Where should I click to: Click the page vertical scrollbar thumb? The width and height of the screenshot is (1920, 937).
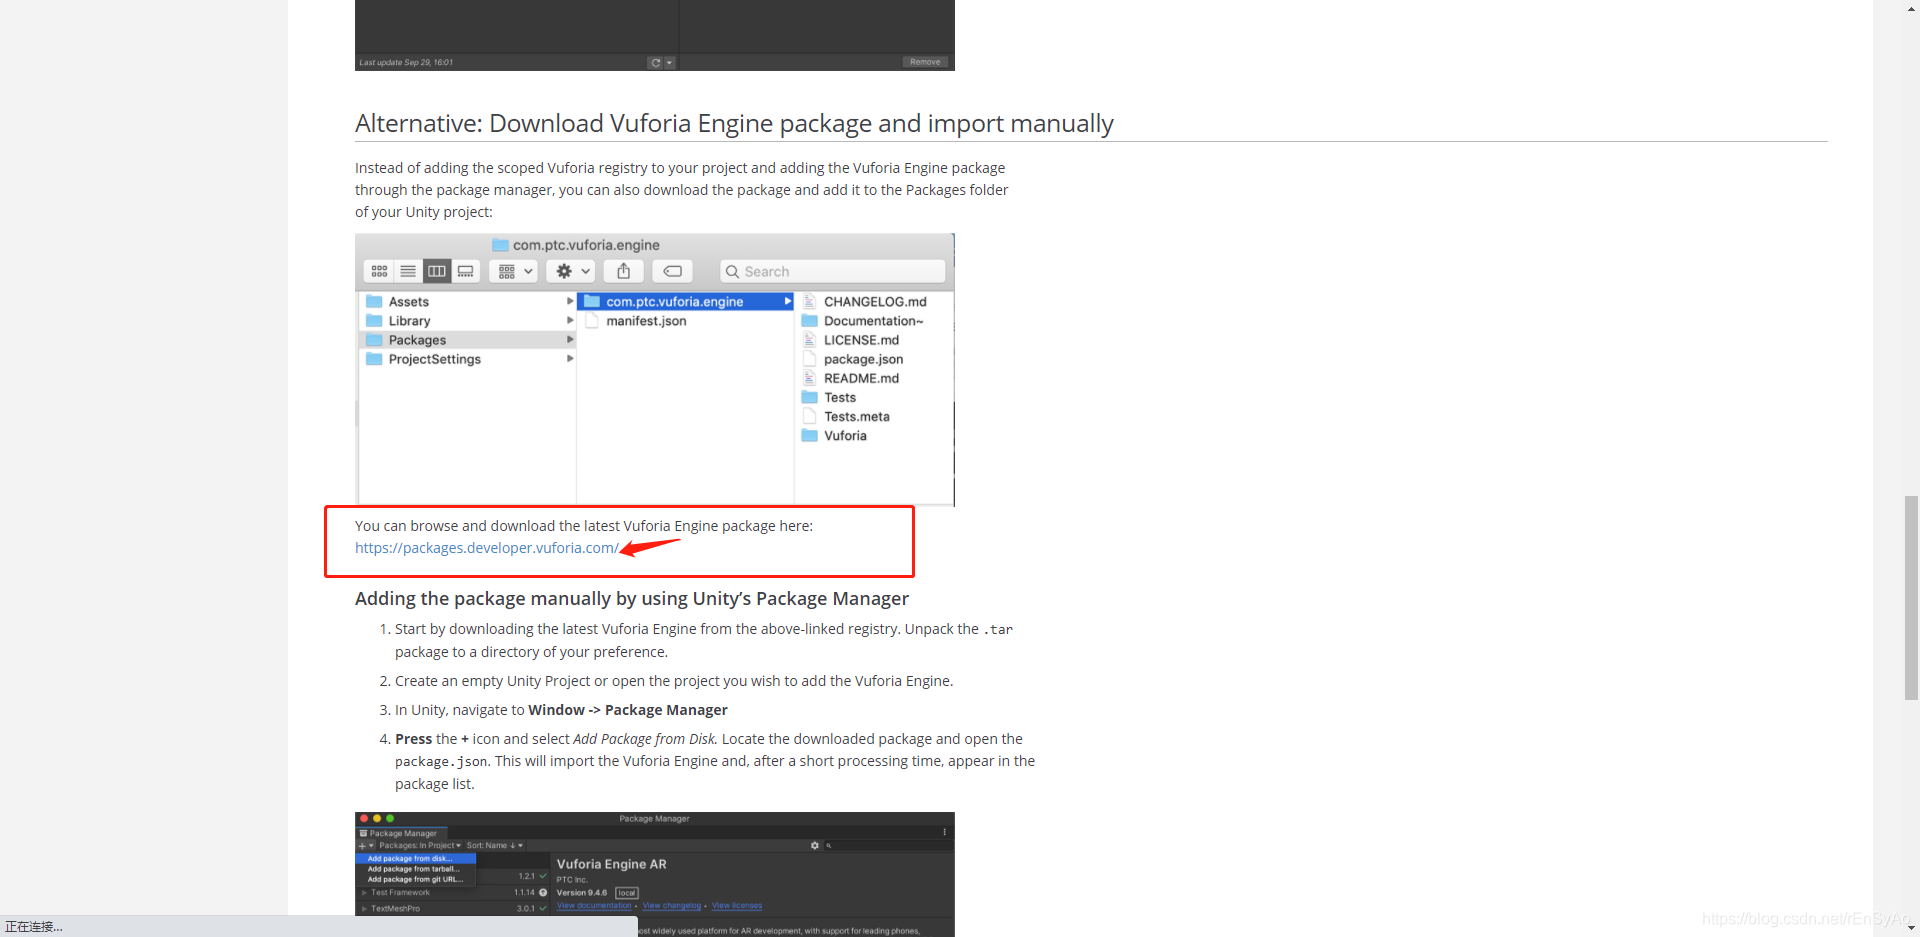point(1911,597)
